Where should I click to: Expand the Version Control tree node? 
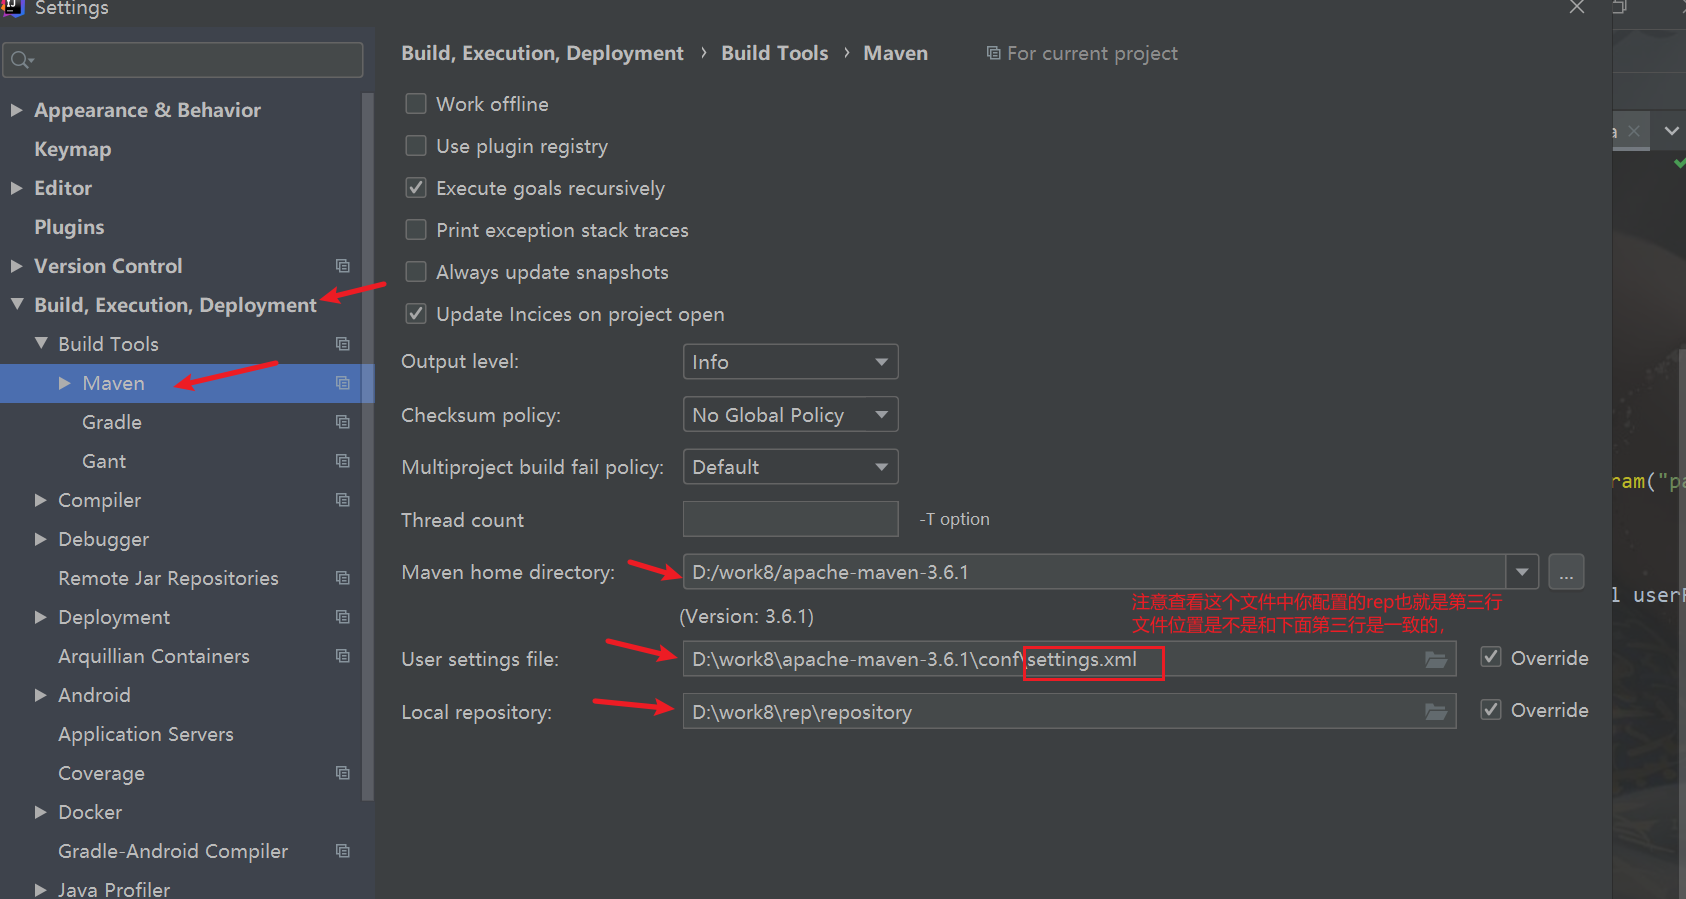pyautogui.click(x=16, y=266)
